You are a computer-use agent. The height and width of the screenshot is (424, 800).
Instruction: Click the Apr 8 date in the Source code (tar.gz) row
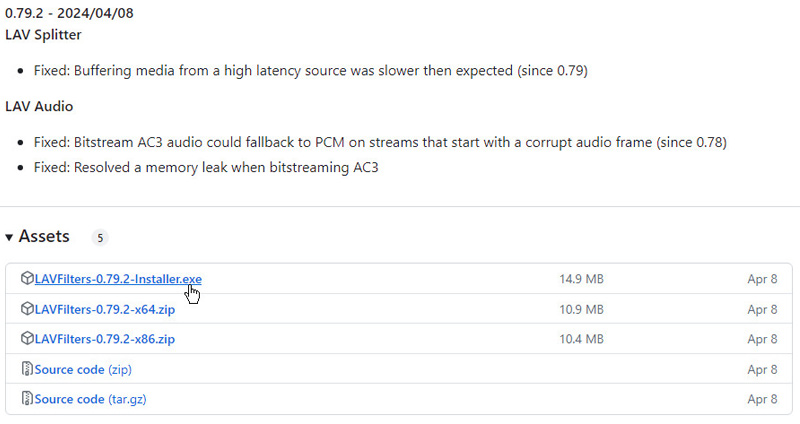(x=761, y=399)
